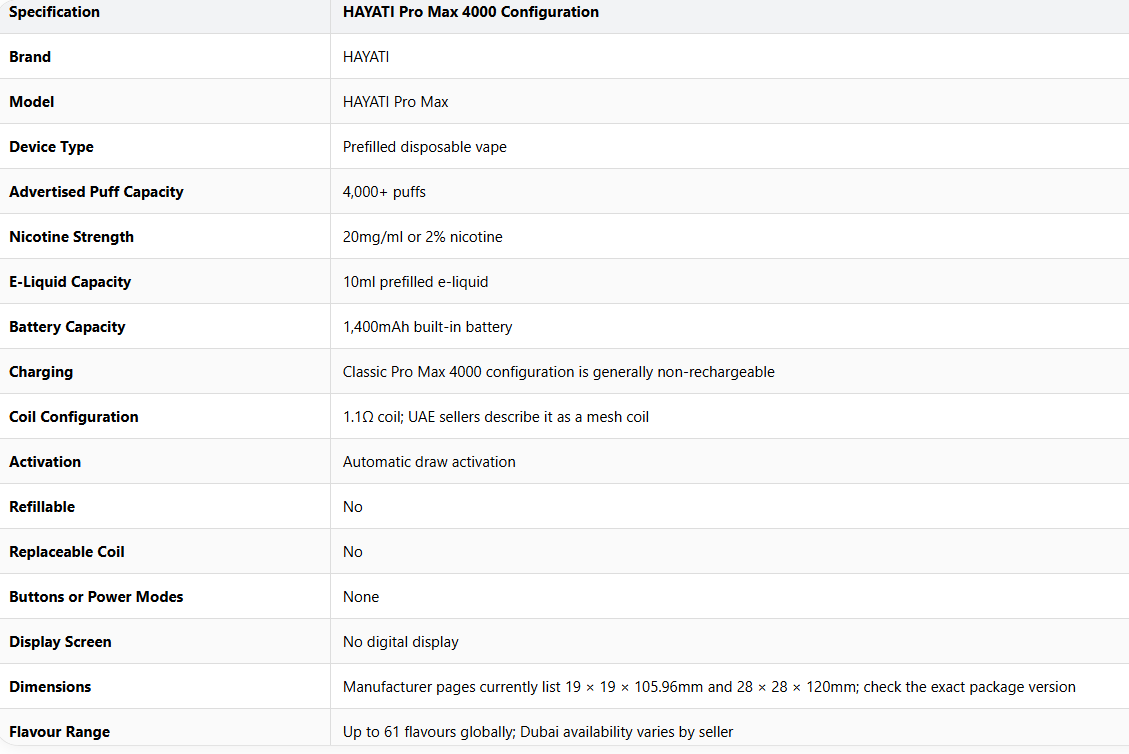Select the 'No' value in Replaceable Coil row
Image resolution: width=1129 pixels, height=754 pixels.
(353, 552)
